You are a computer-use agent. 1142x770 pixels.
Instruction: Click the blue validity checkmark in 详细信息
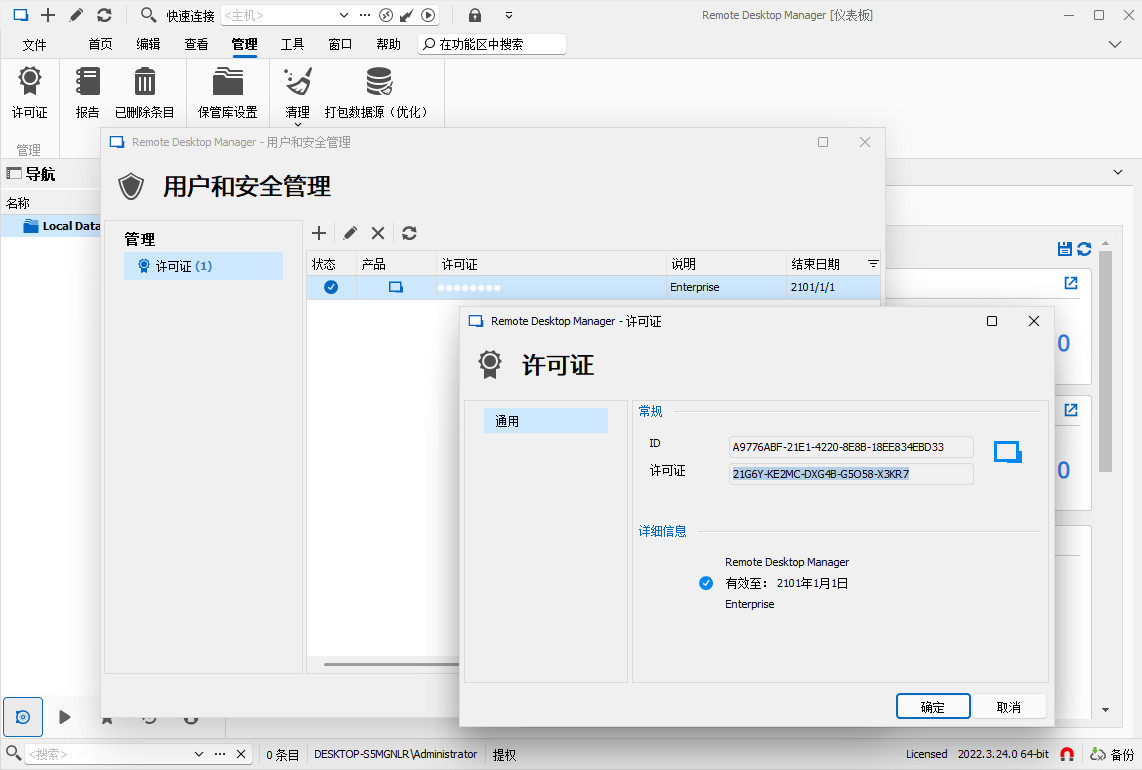click(706, 583)
